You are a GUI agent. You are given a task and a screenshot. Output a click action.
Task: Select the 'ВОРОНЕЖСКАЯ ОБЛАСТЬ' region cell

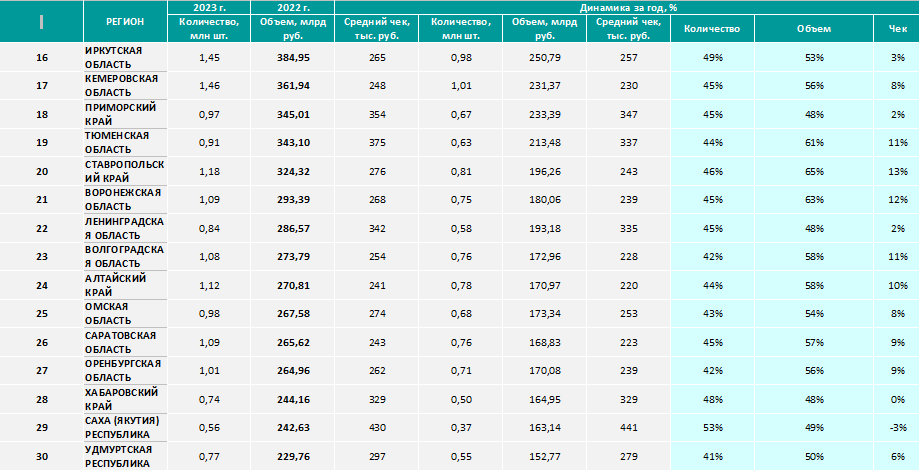tap(125, 199)
